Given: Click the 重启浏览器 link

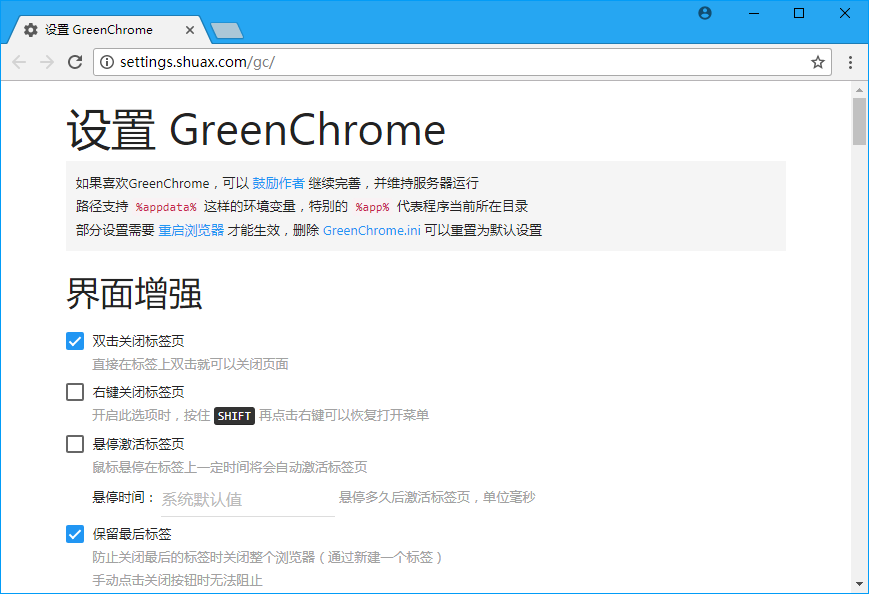Looking at the screenshot, I should tap(191, 230).
